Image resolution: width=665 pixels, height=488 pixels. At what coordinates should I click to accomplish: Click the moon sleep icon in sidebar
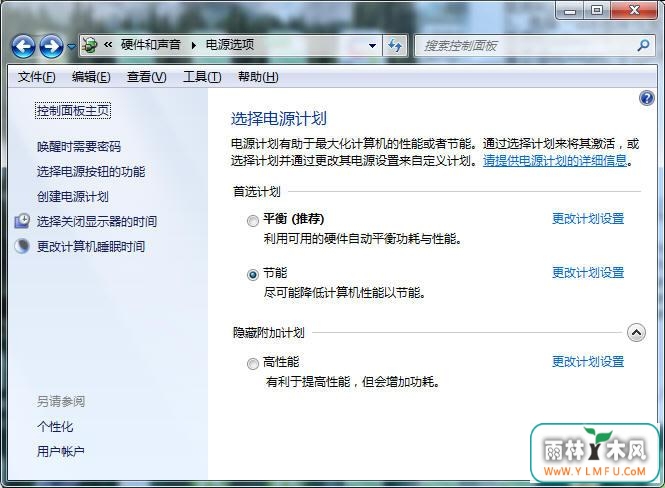pos(22,246)
